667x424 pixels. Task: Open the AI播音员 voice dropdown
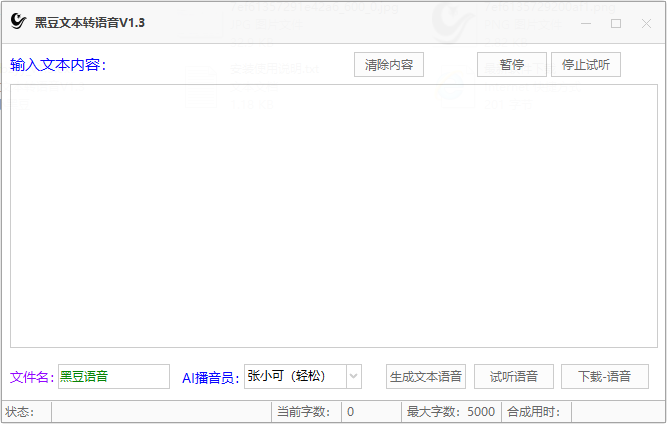click(x=353, y=376)
